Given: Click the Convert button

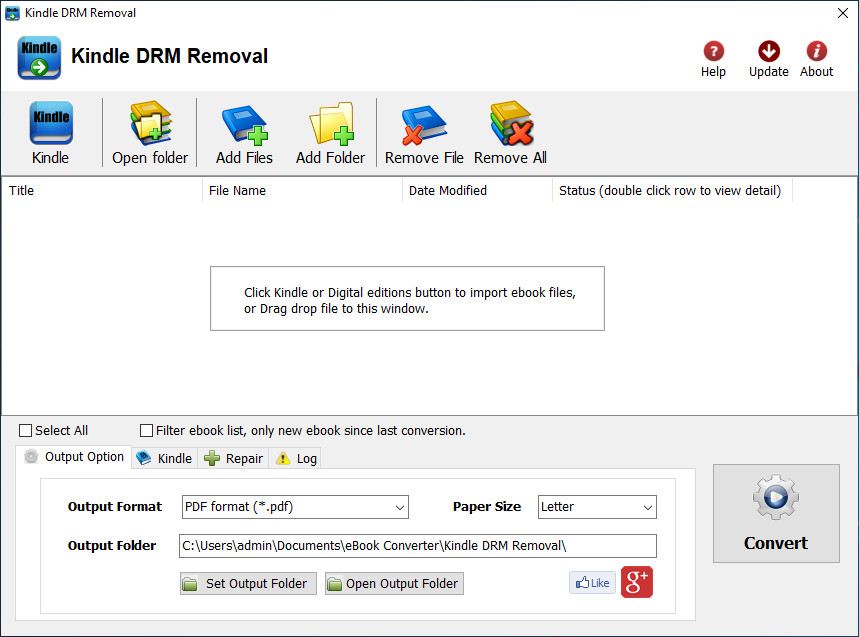Looking at the screenshot, I should pyautogui.click(x=776, y=513).
